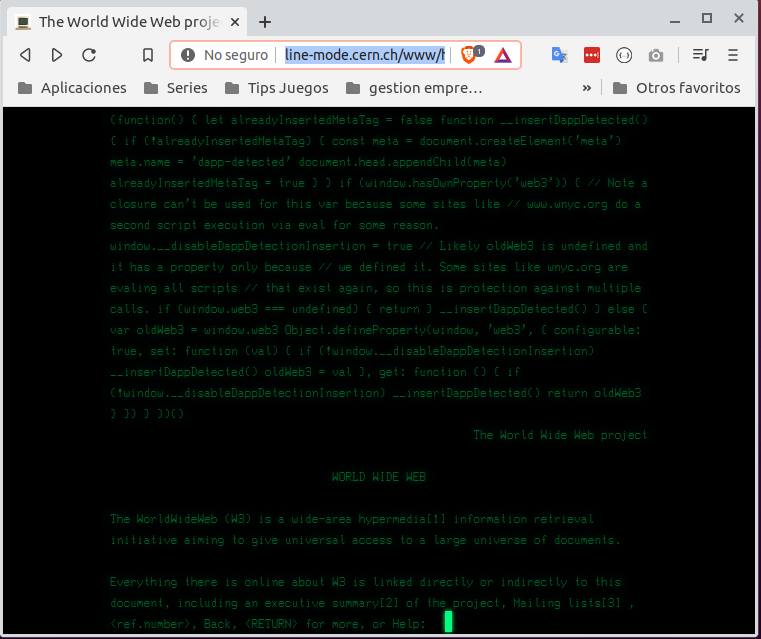Open the Aplicaciones bookmarks folder
761x639 pixels.
[x=72, y=88]
